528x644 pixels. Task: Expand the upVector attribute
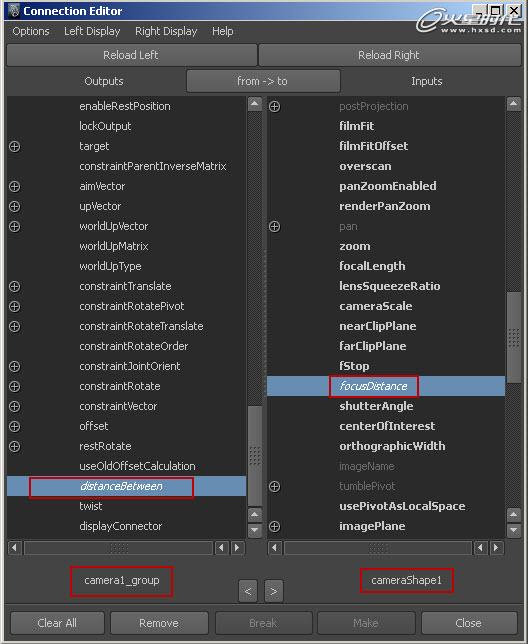pos(14,206)
